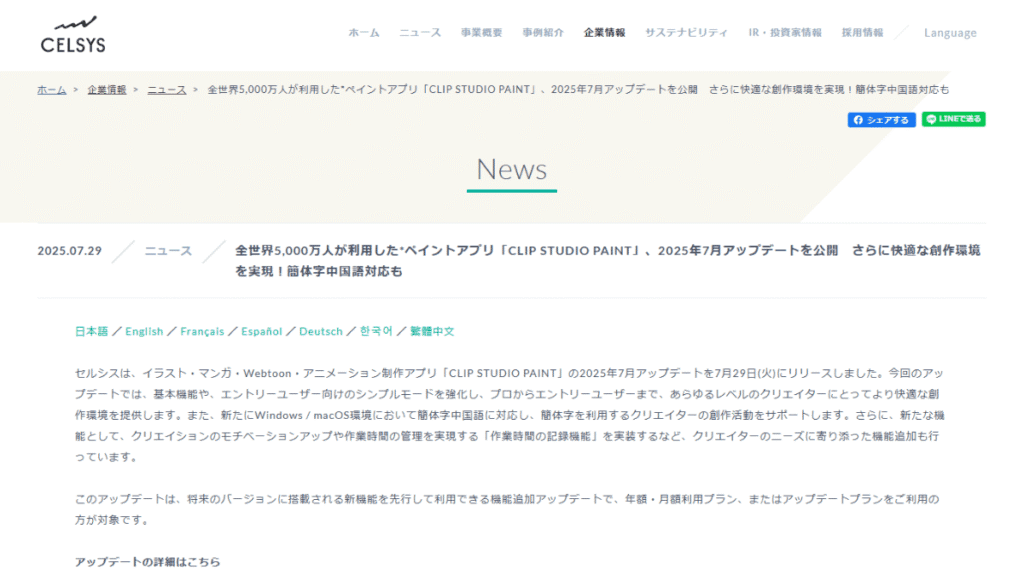Switch article language to English
Image resolution: width=1024 pixels, height=575 pixels.
[144, 331]
